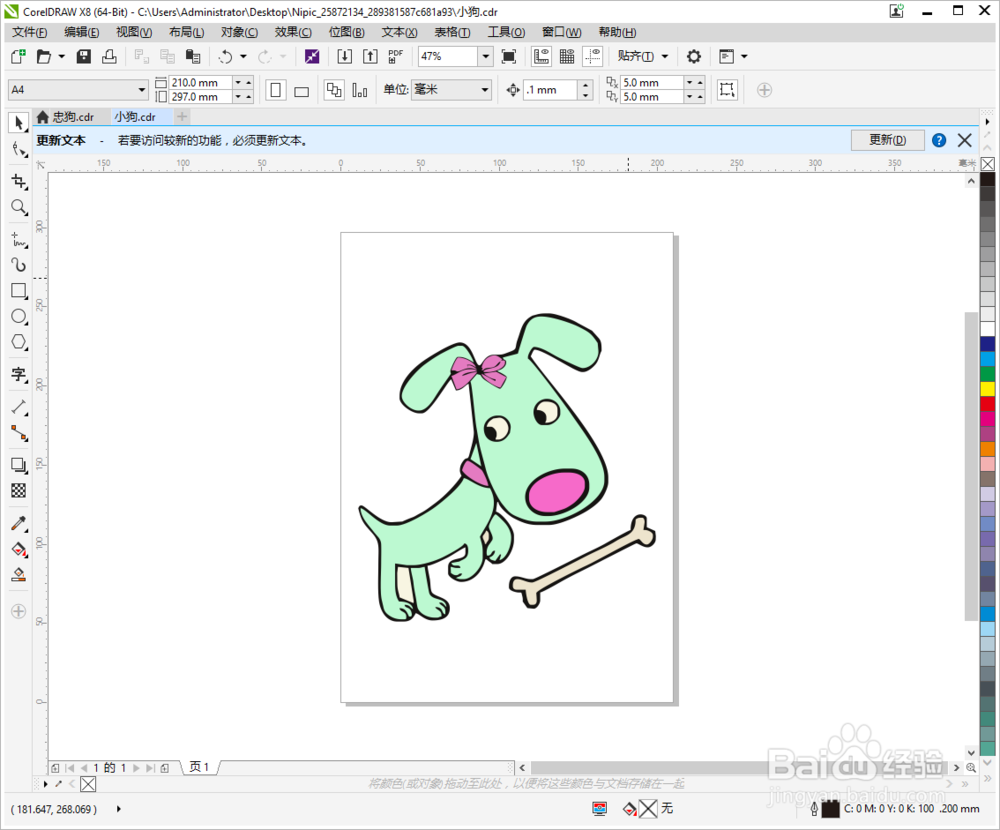Open the 47% zoom level dropdown
Viewport: 1000px width, 830px height.
click(485, 57)
